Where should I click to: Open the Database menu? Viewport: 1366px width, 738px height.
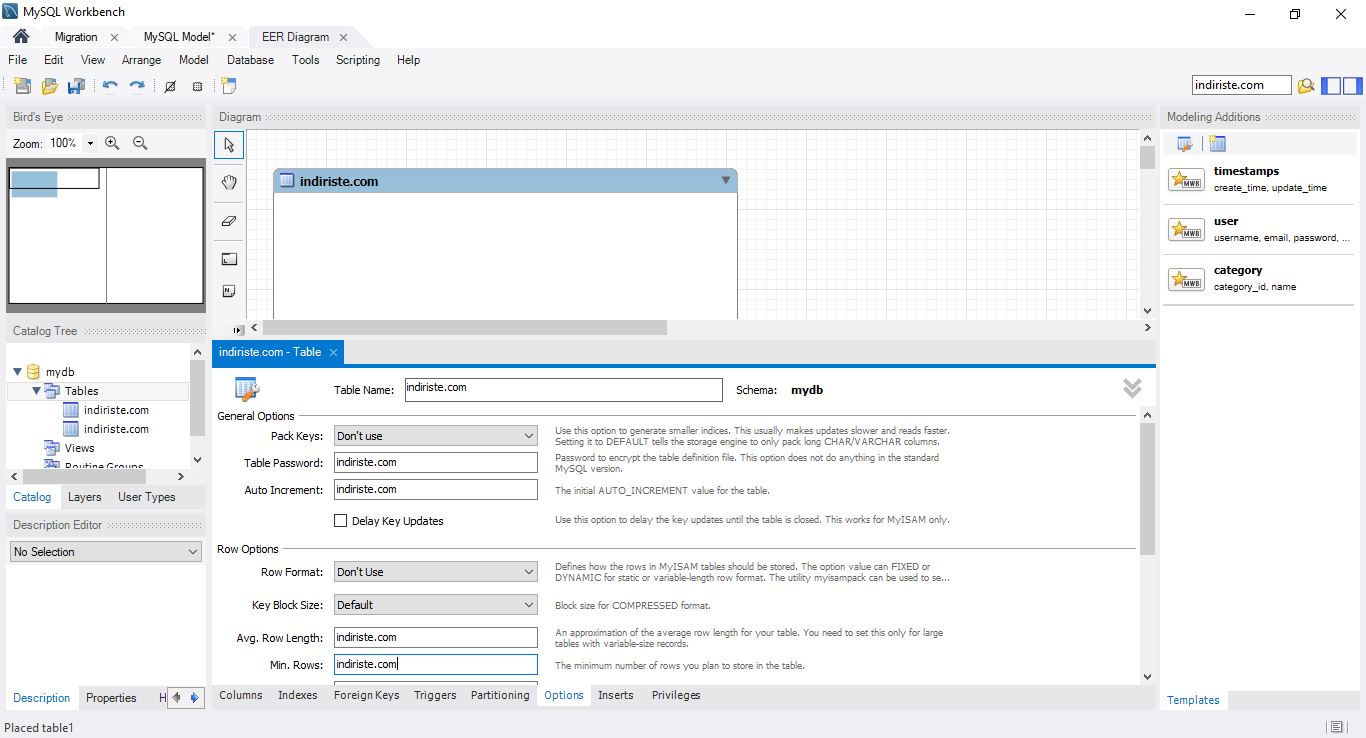pyautogui.click(x=250, y=60)
